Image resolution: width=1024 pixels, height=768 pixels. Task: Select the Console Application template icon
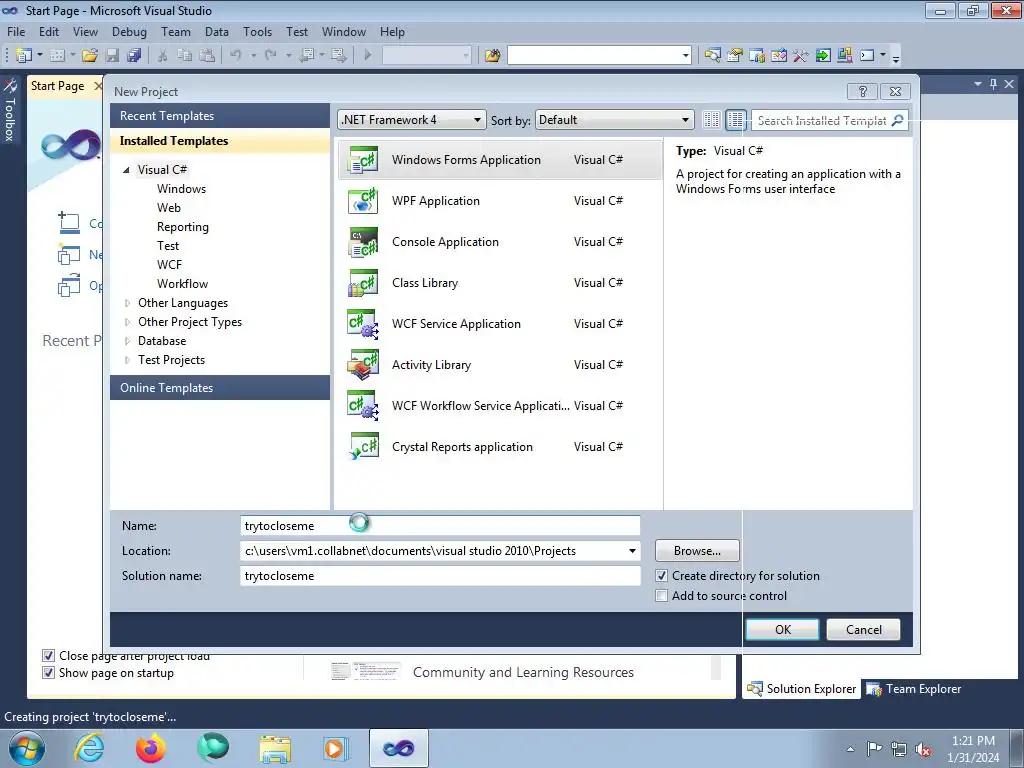362,242
